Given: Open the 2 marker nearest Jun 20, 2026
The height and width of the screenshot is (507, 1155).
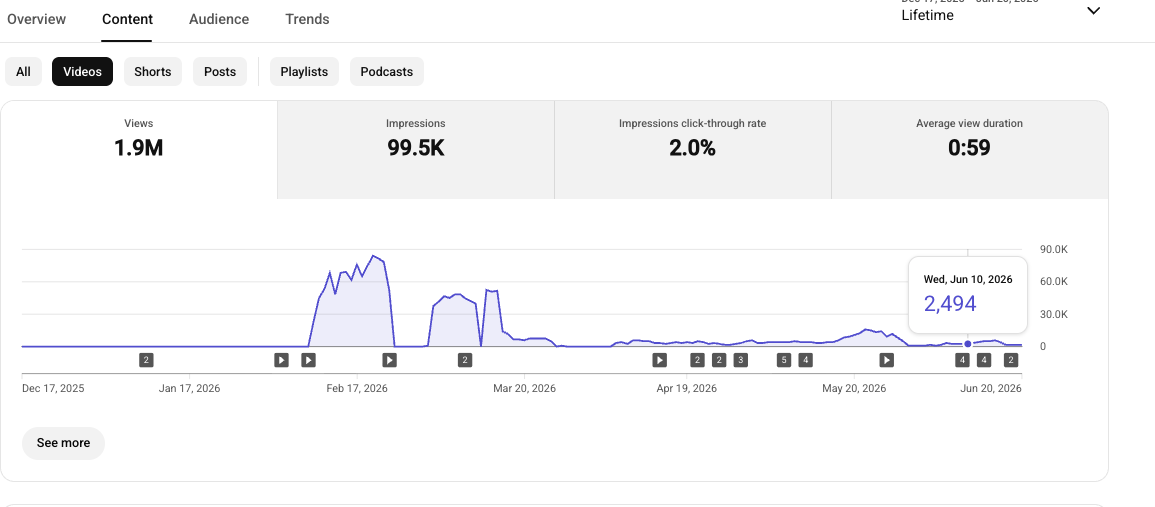Looking at the screenshot, I should [x=1011, y=360].
